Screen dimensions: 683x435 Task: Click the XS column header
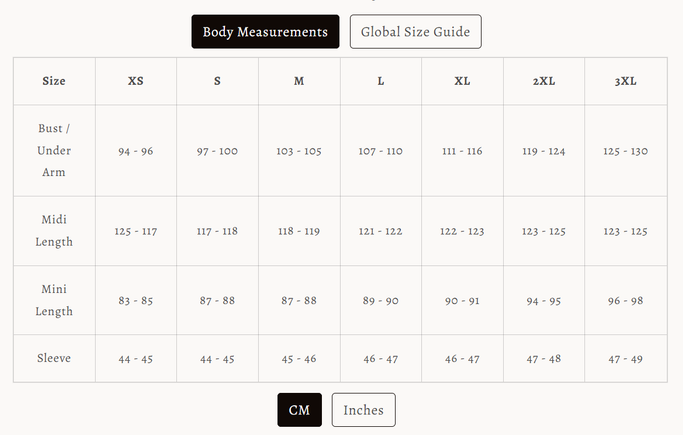point(136,81)
